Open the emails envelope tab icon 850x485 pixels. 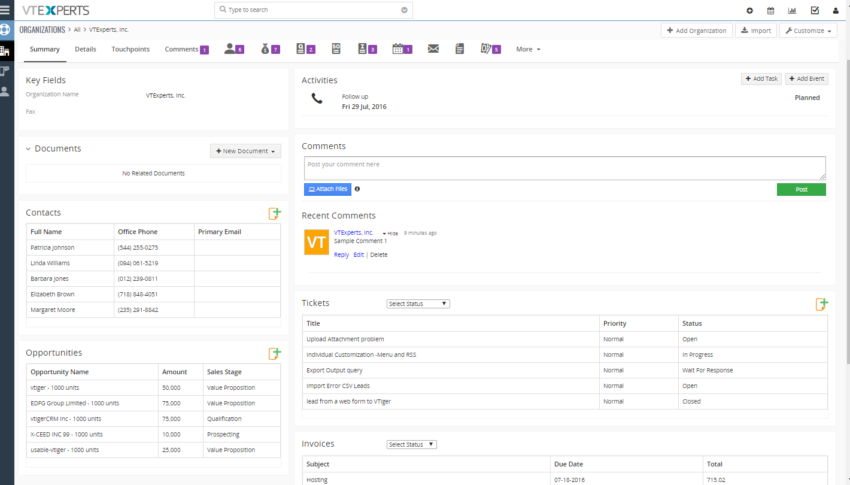[433, 49]
